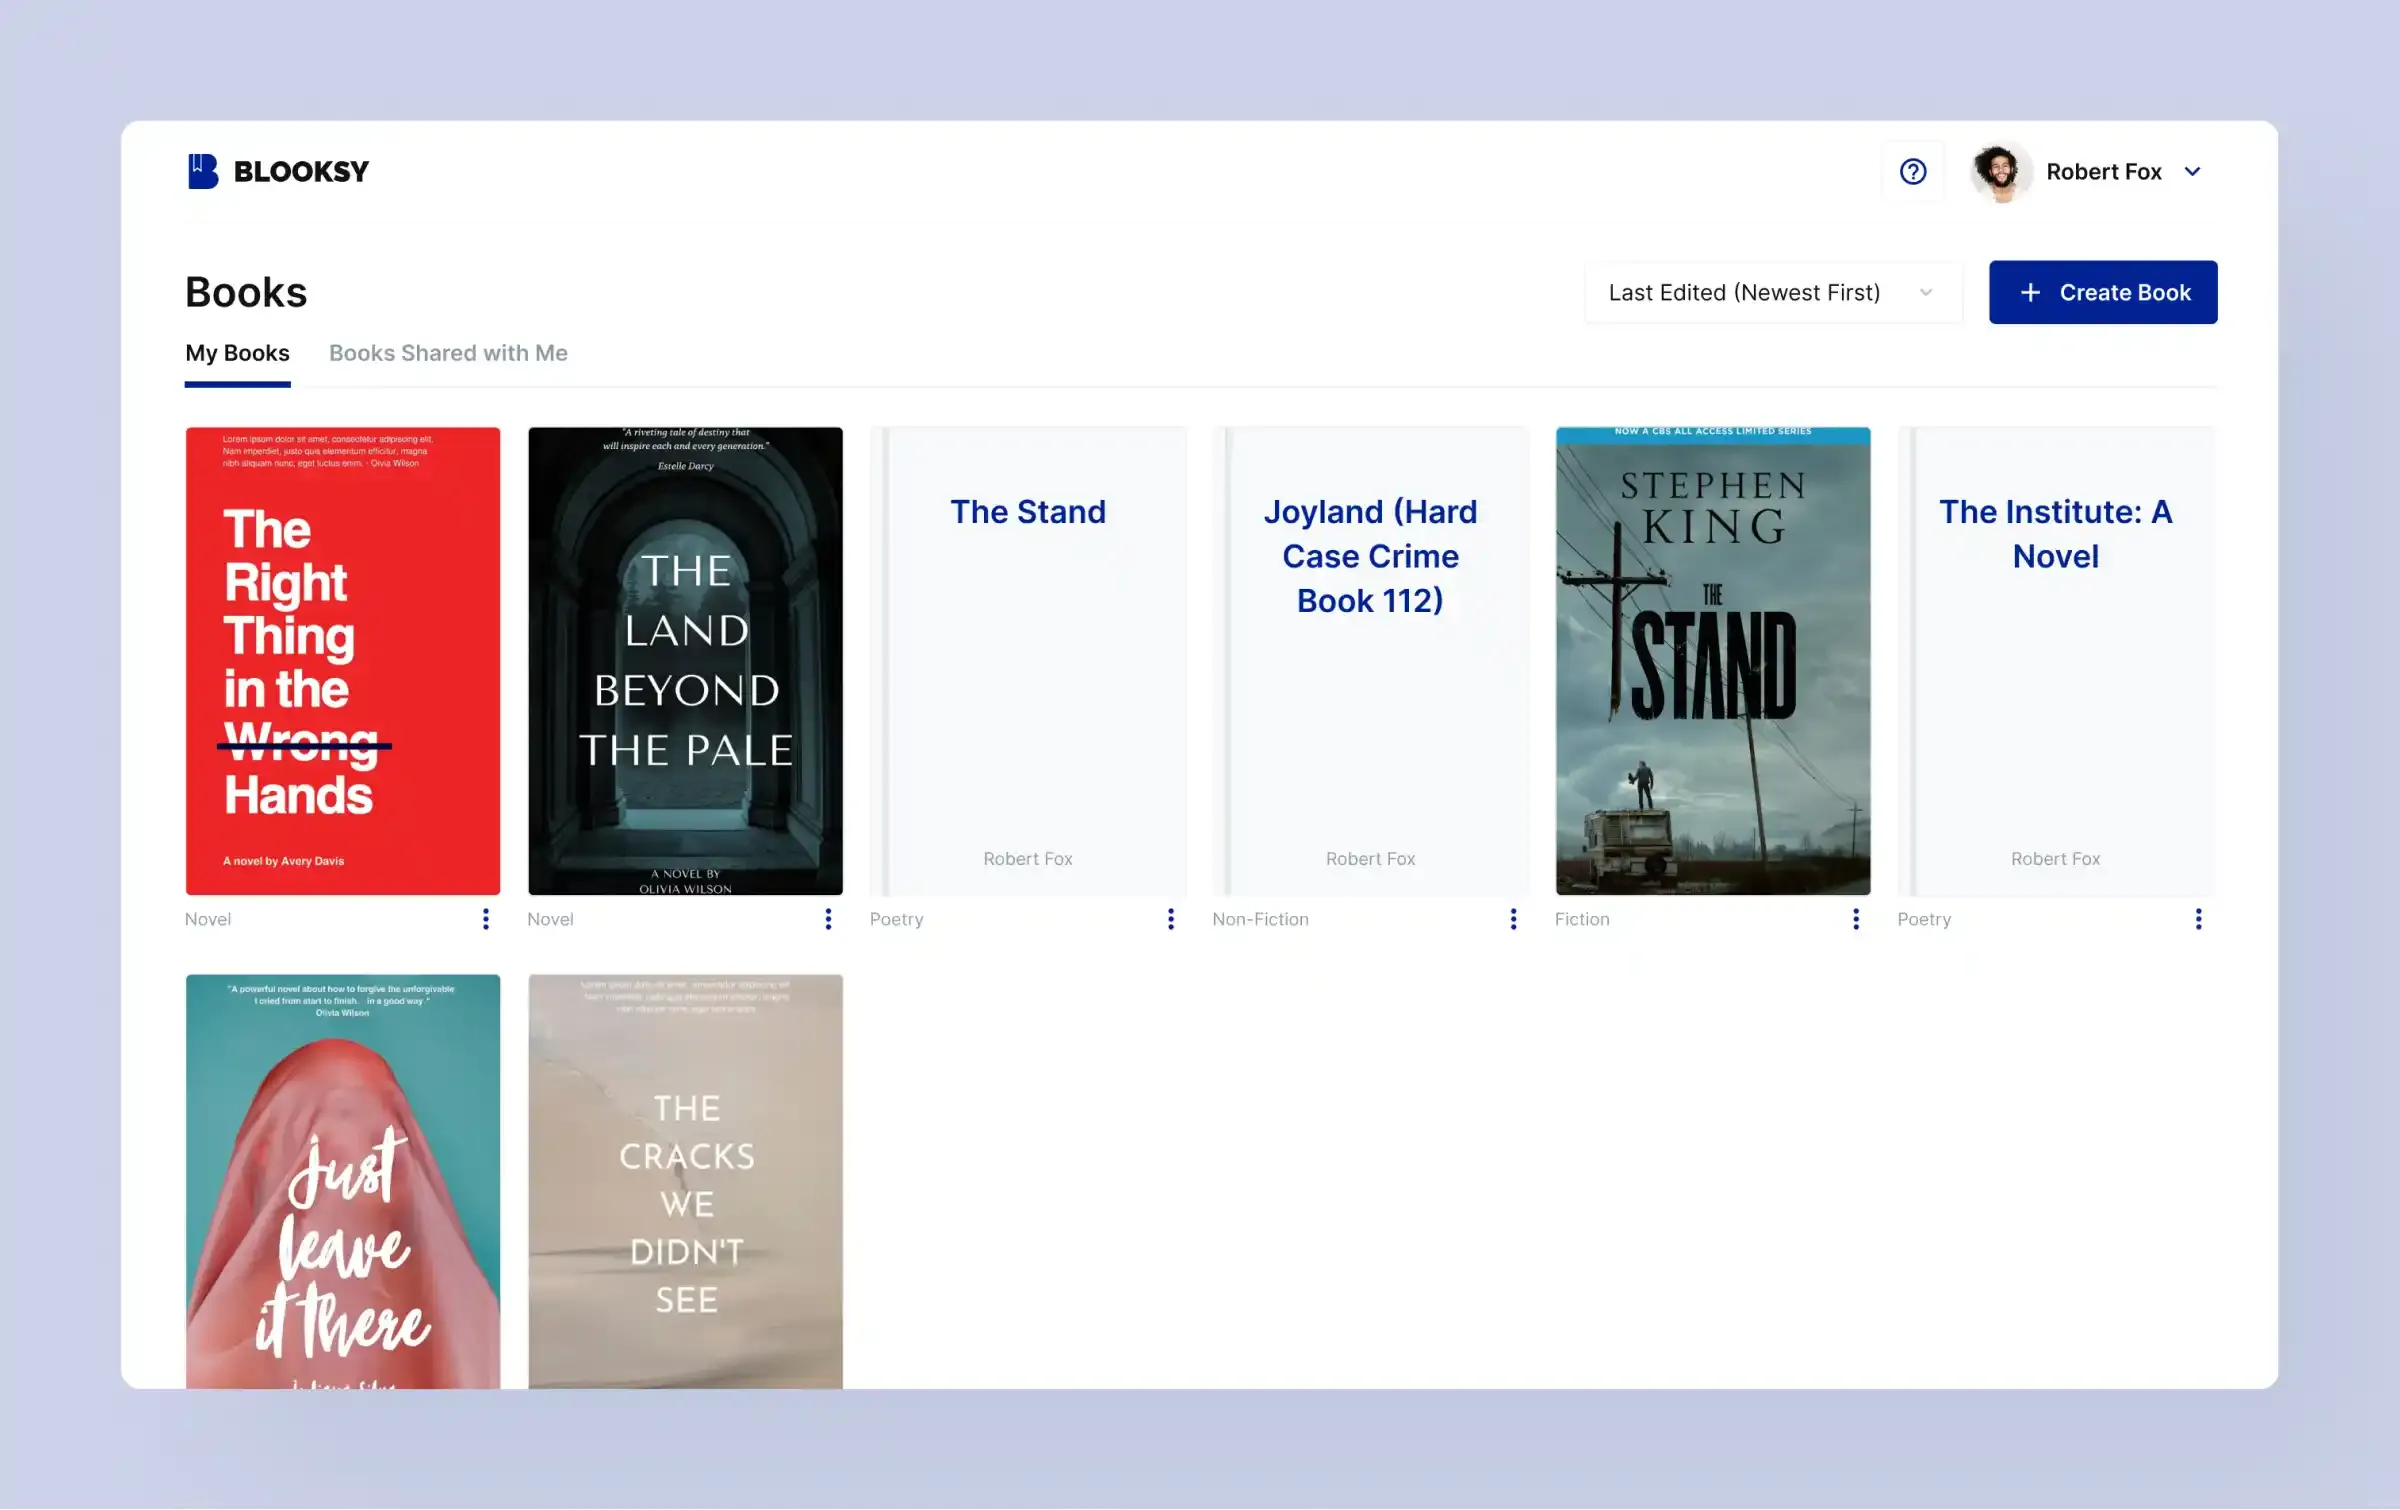
Task: Click the Poetry label under The Institute
Action: (1924, 919)
